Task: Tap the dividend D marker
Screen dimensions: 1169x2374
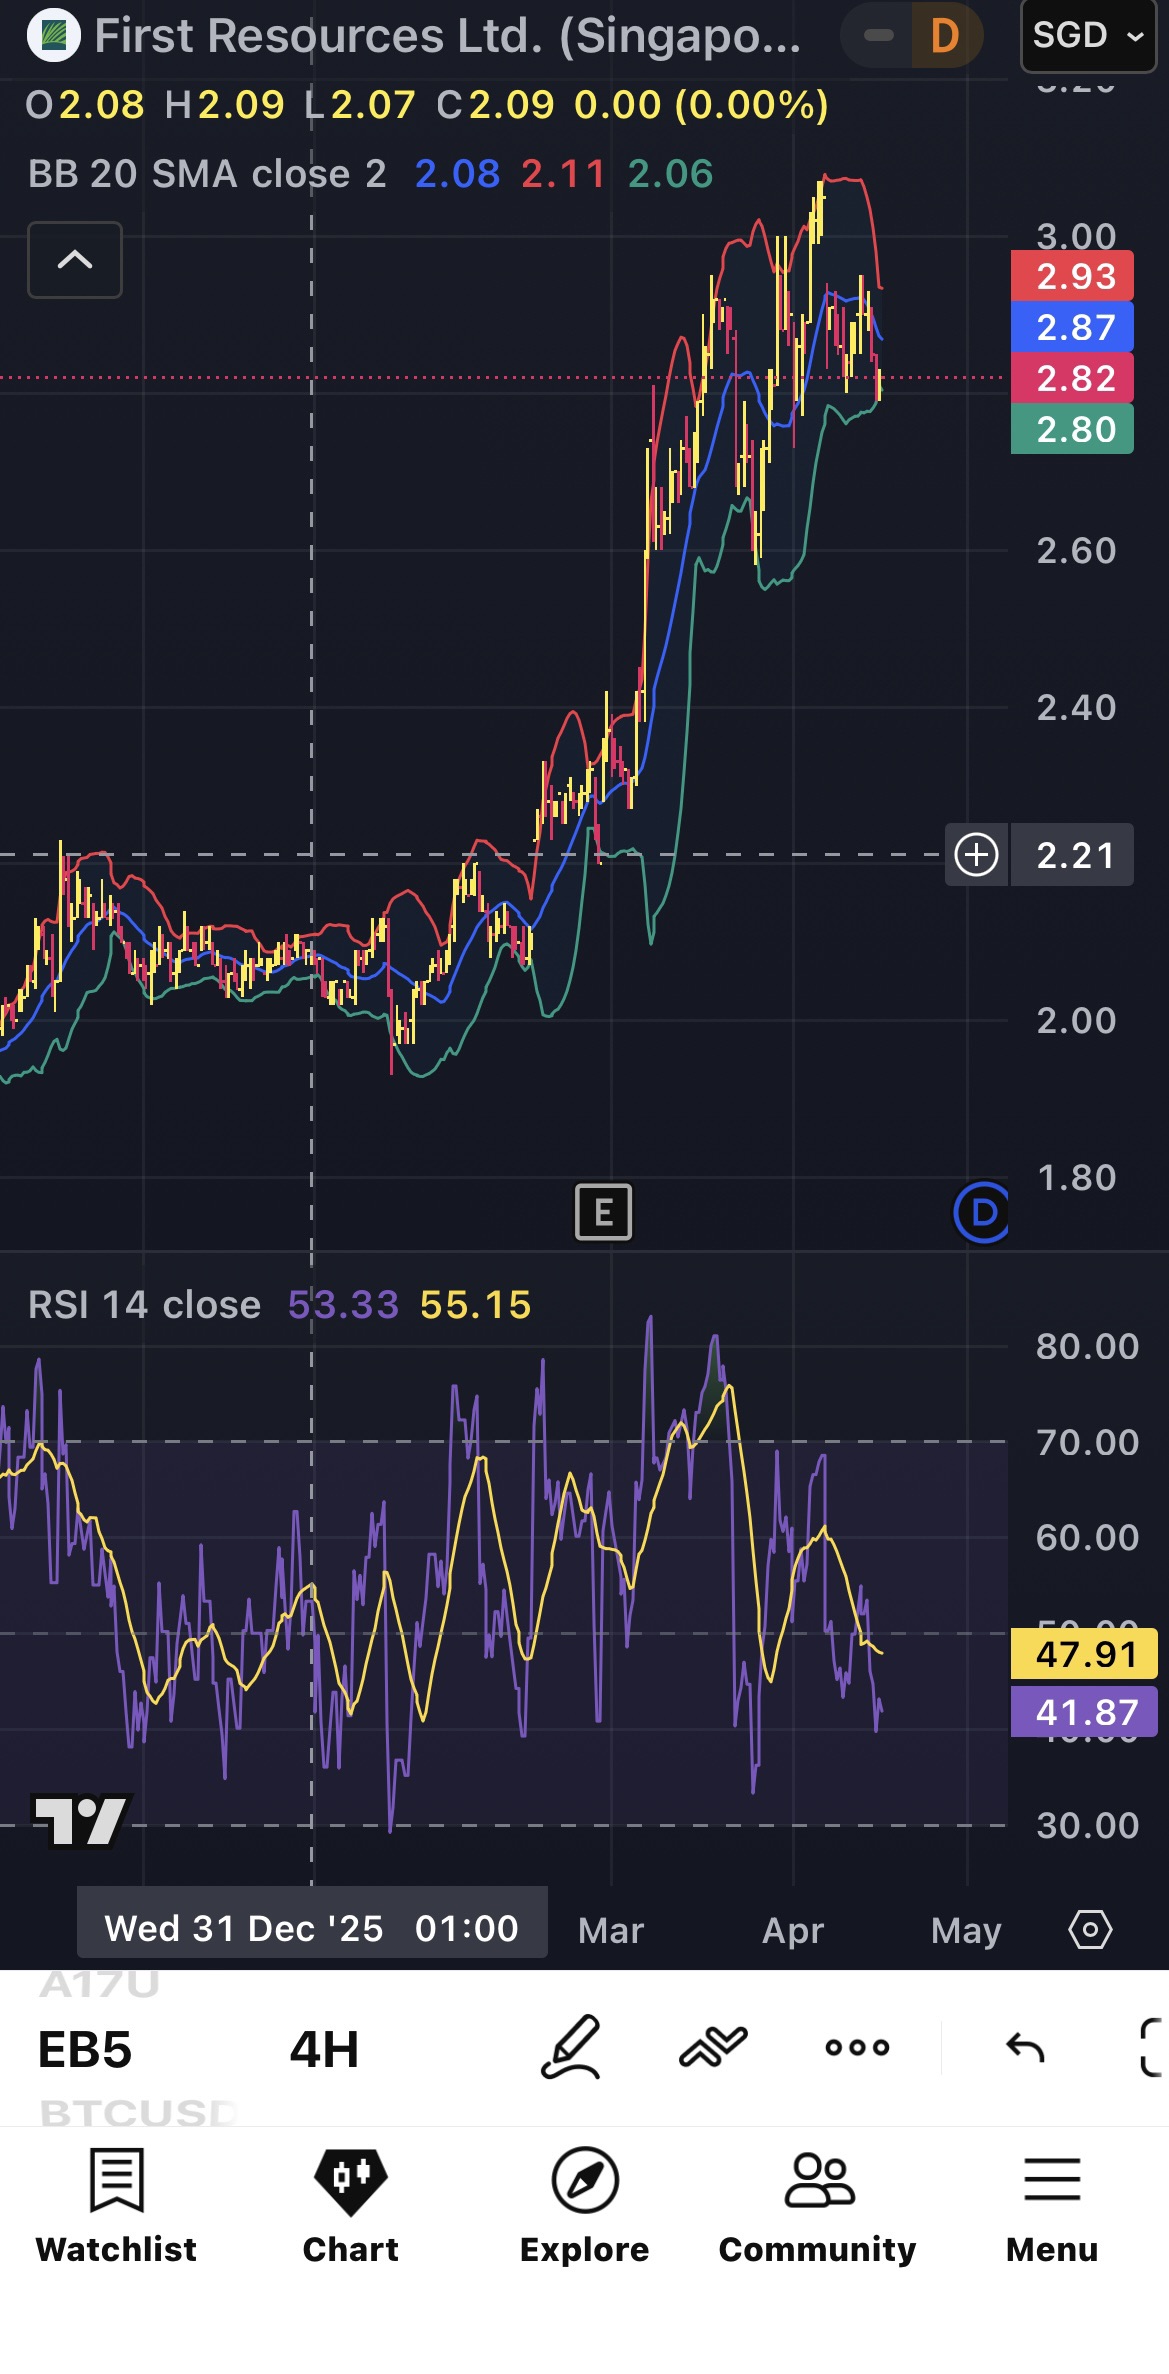Action: pos(982,1212)
